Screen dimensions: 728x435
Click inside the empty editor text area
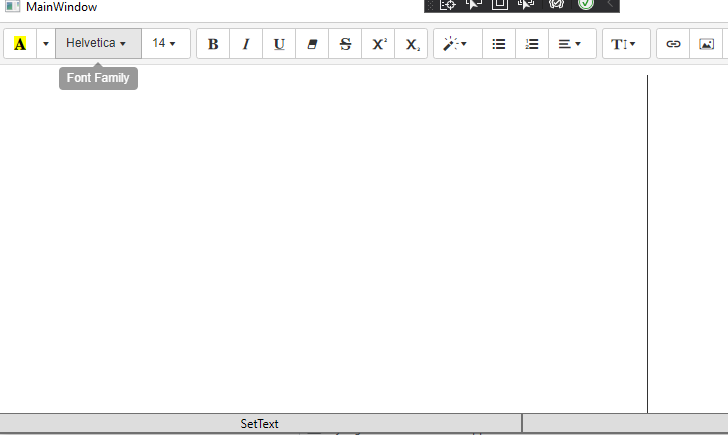pyautogui.click(x=323, y=244)
